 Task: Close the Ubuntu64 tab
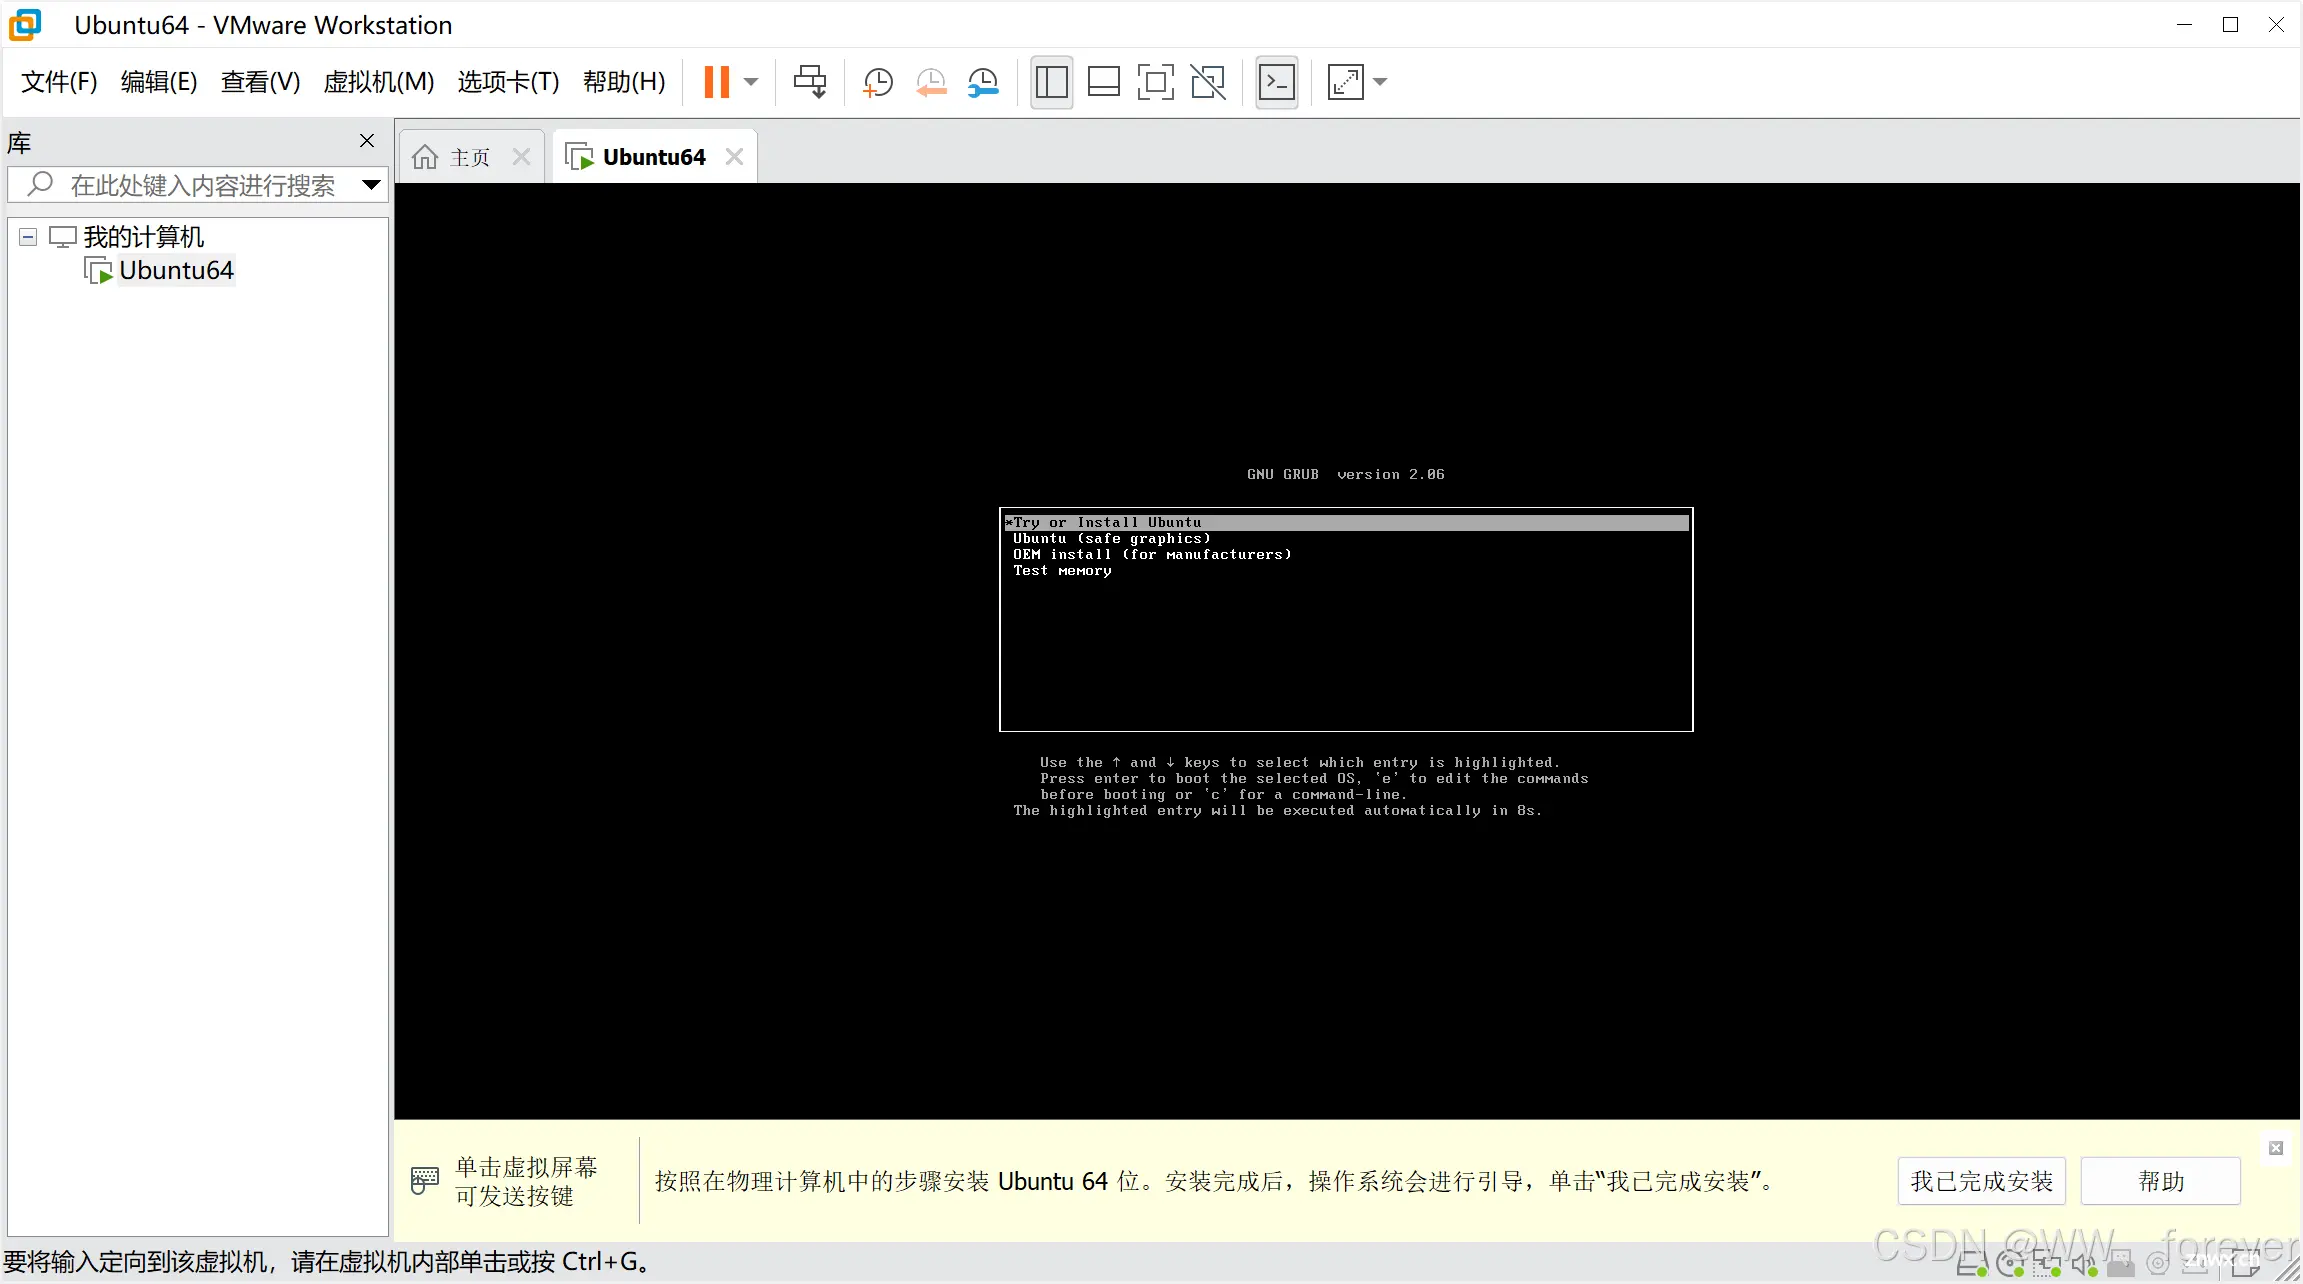(x=734, y=157)
